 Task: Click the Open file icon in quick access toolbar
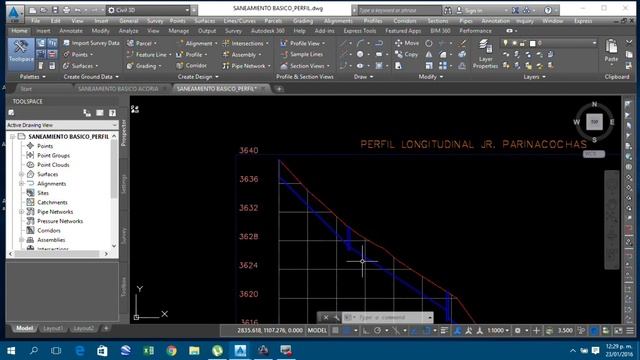click(x=44, y=10)
